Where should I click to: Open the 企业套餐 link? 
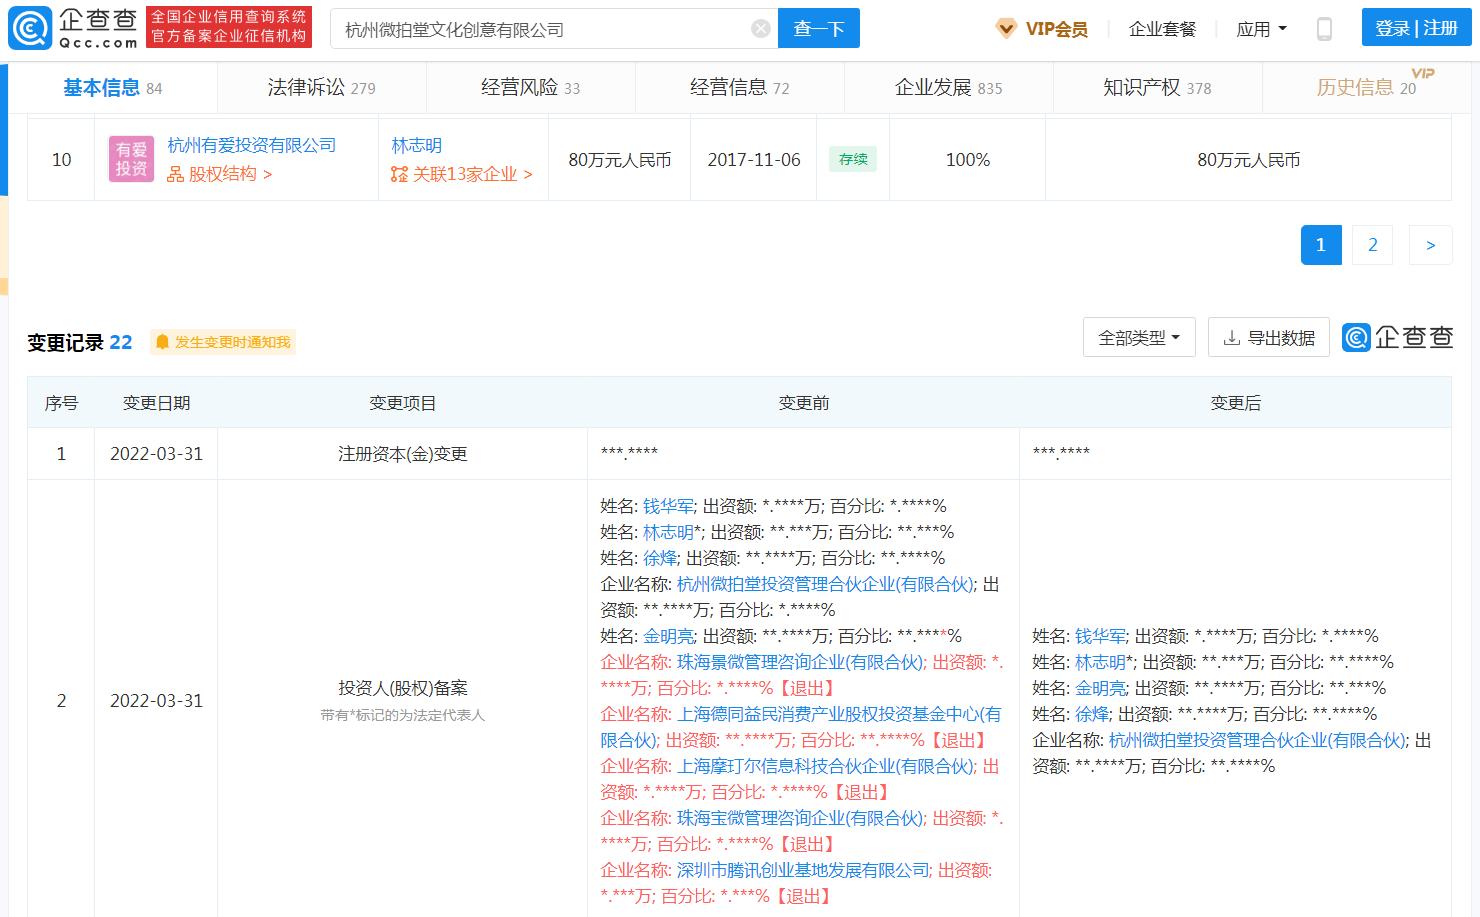point(1162,29)
